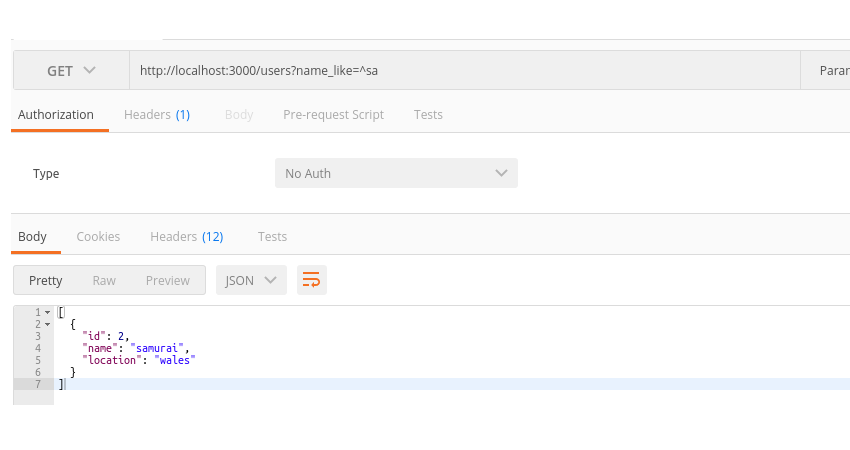Switch to Preview response view
Image resolution: width=850 pixels, height=450 pixels.
pyautogui.click(x=168, y=280)
